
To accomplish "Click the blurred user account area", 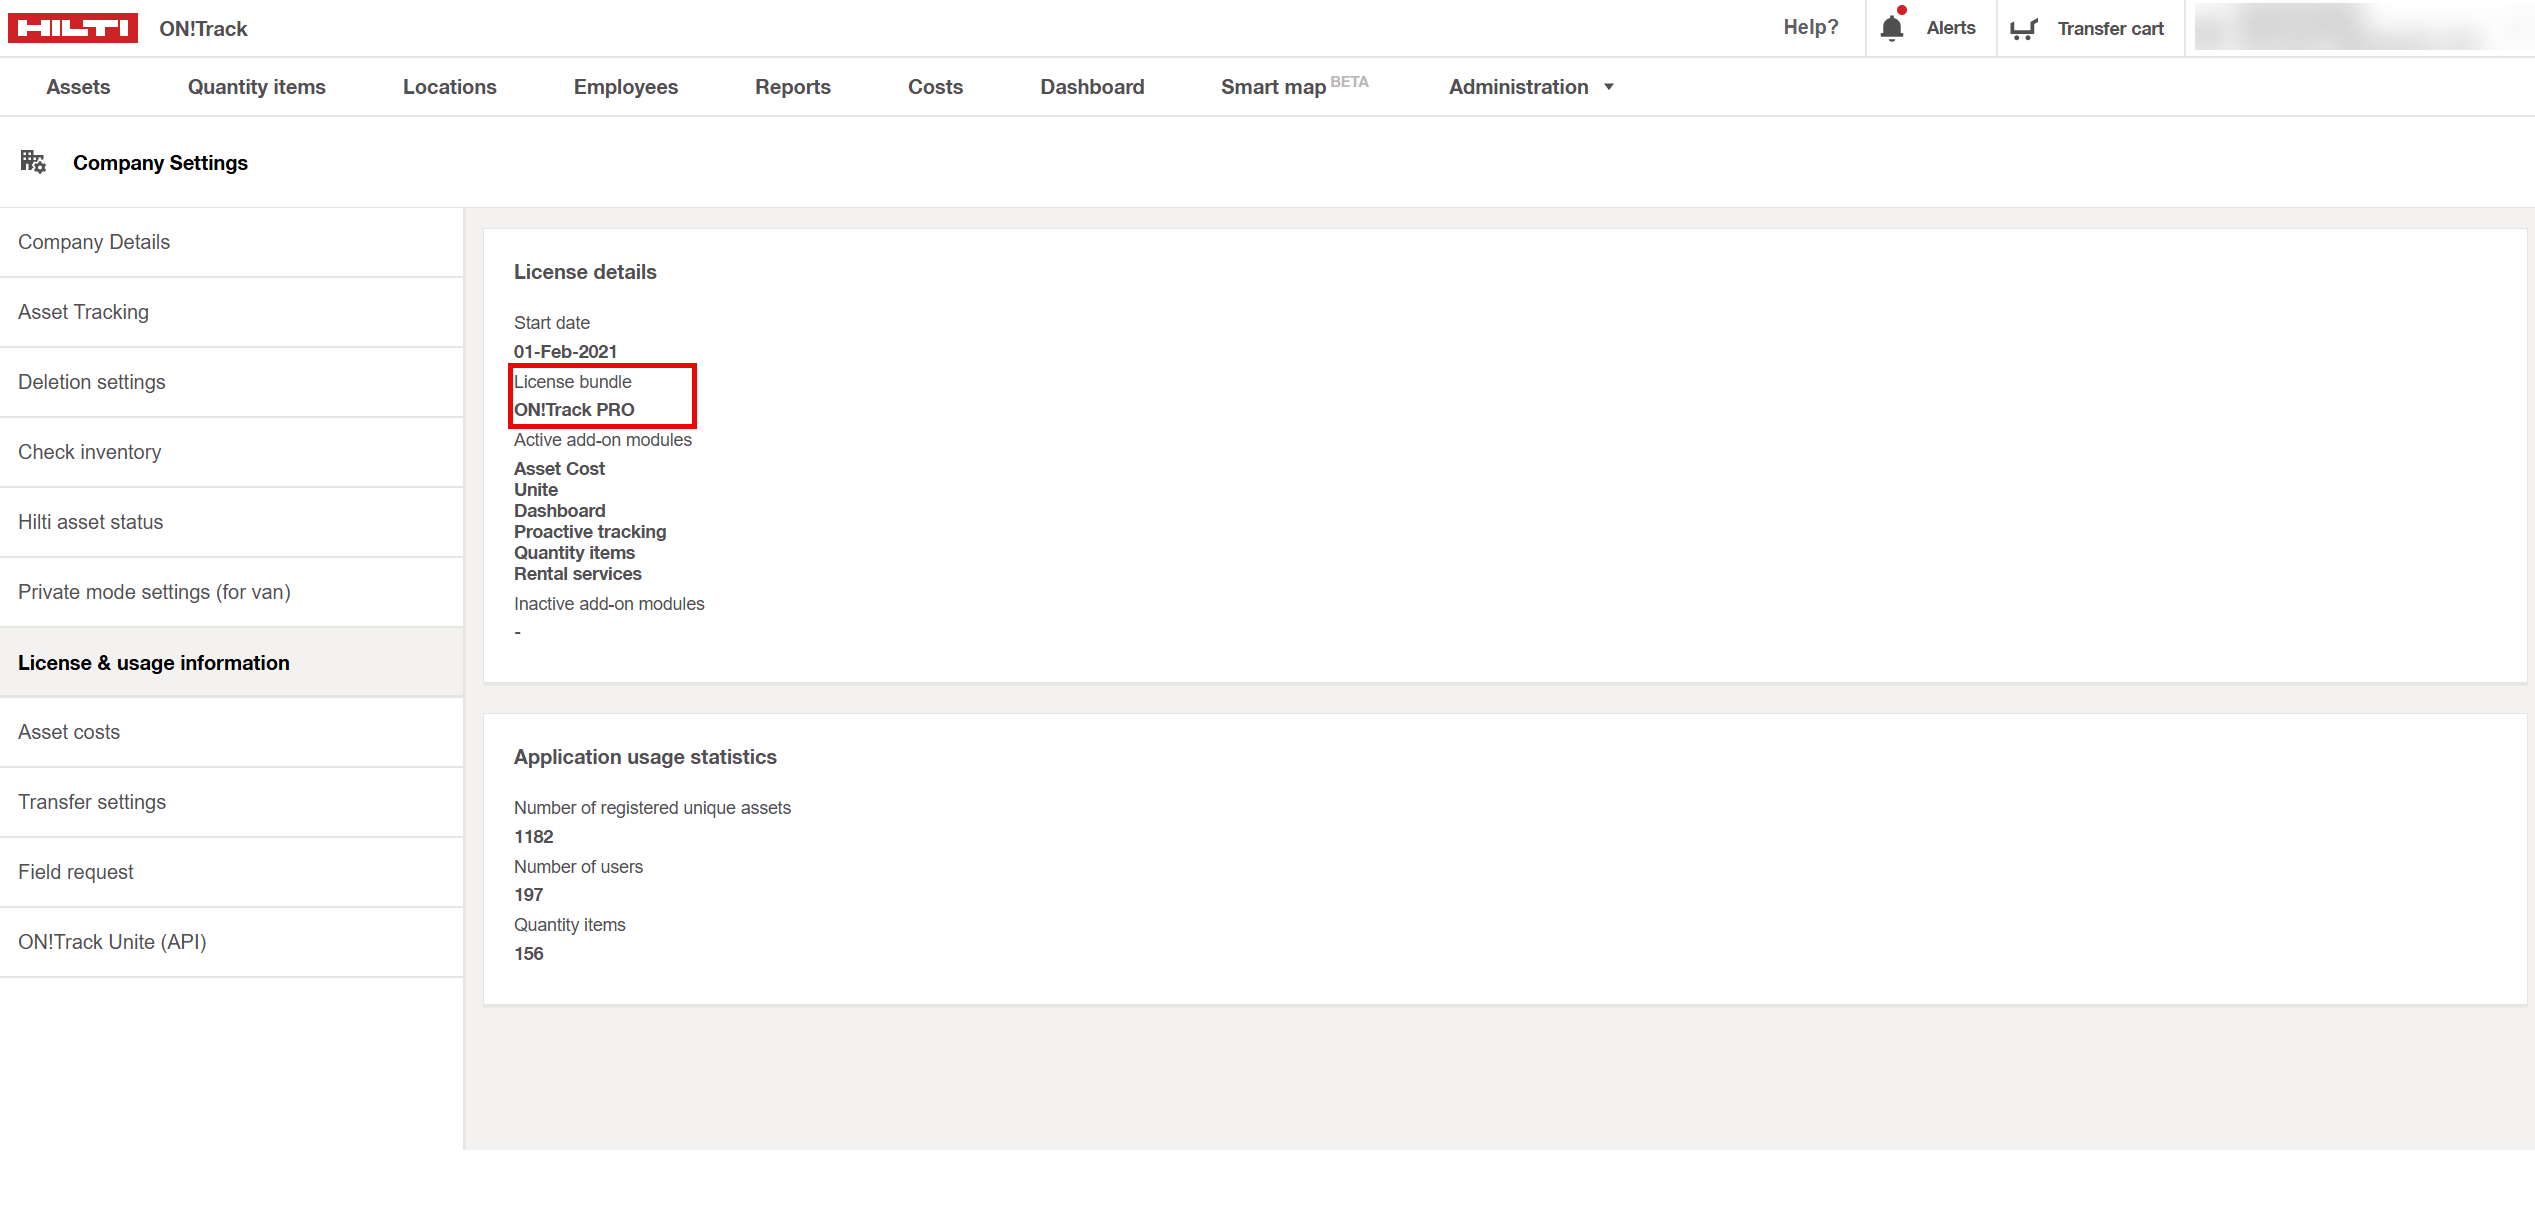I will (x=2360, y=28).
